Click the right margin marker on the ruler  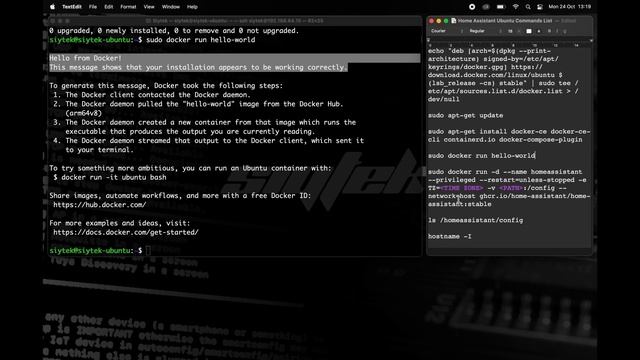click(x=591, y=40)
